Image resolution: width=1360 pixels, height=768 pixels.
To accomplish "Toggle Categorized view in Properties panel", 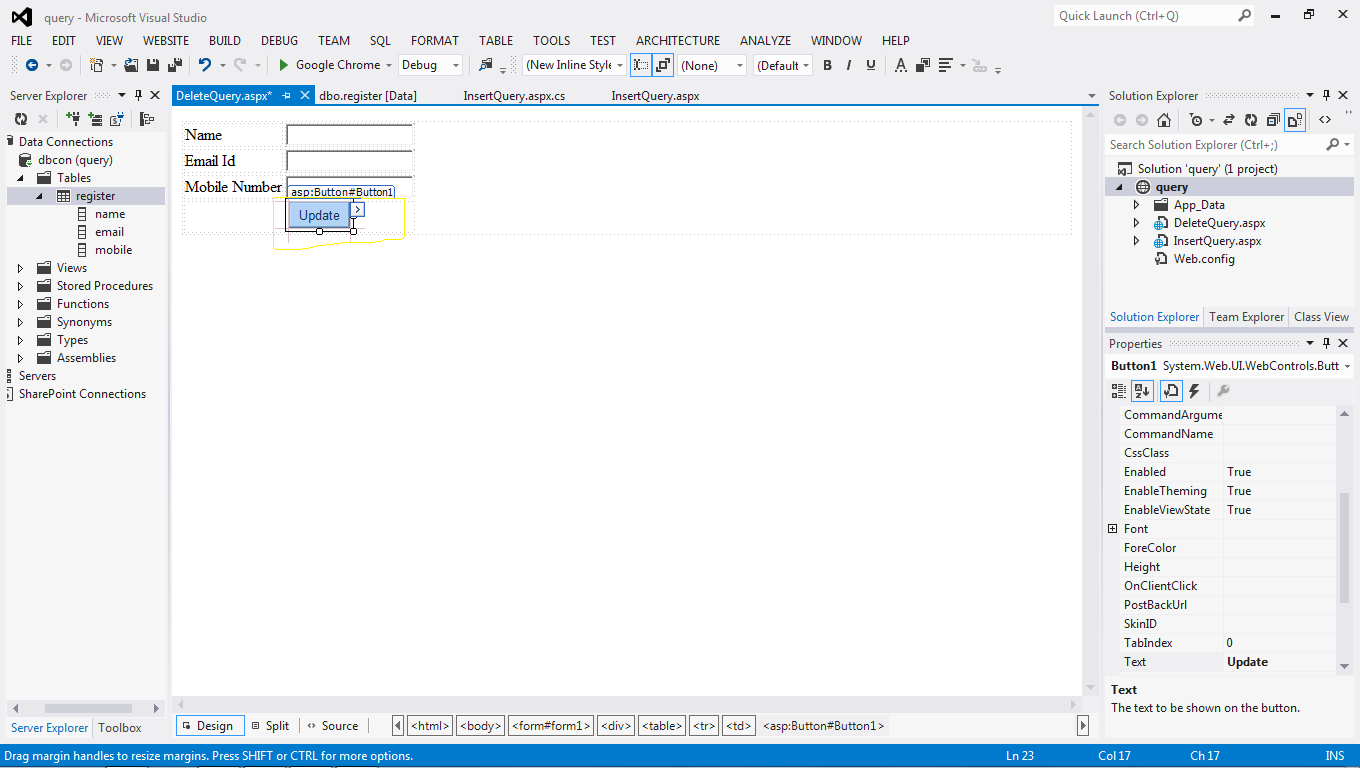I will (1119, 391).
